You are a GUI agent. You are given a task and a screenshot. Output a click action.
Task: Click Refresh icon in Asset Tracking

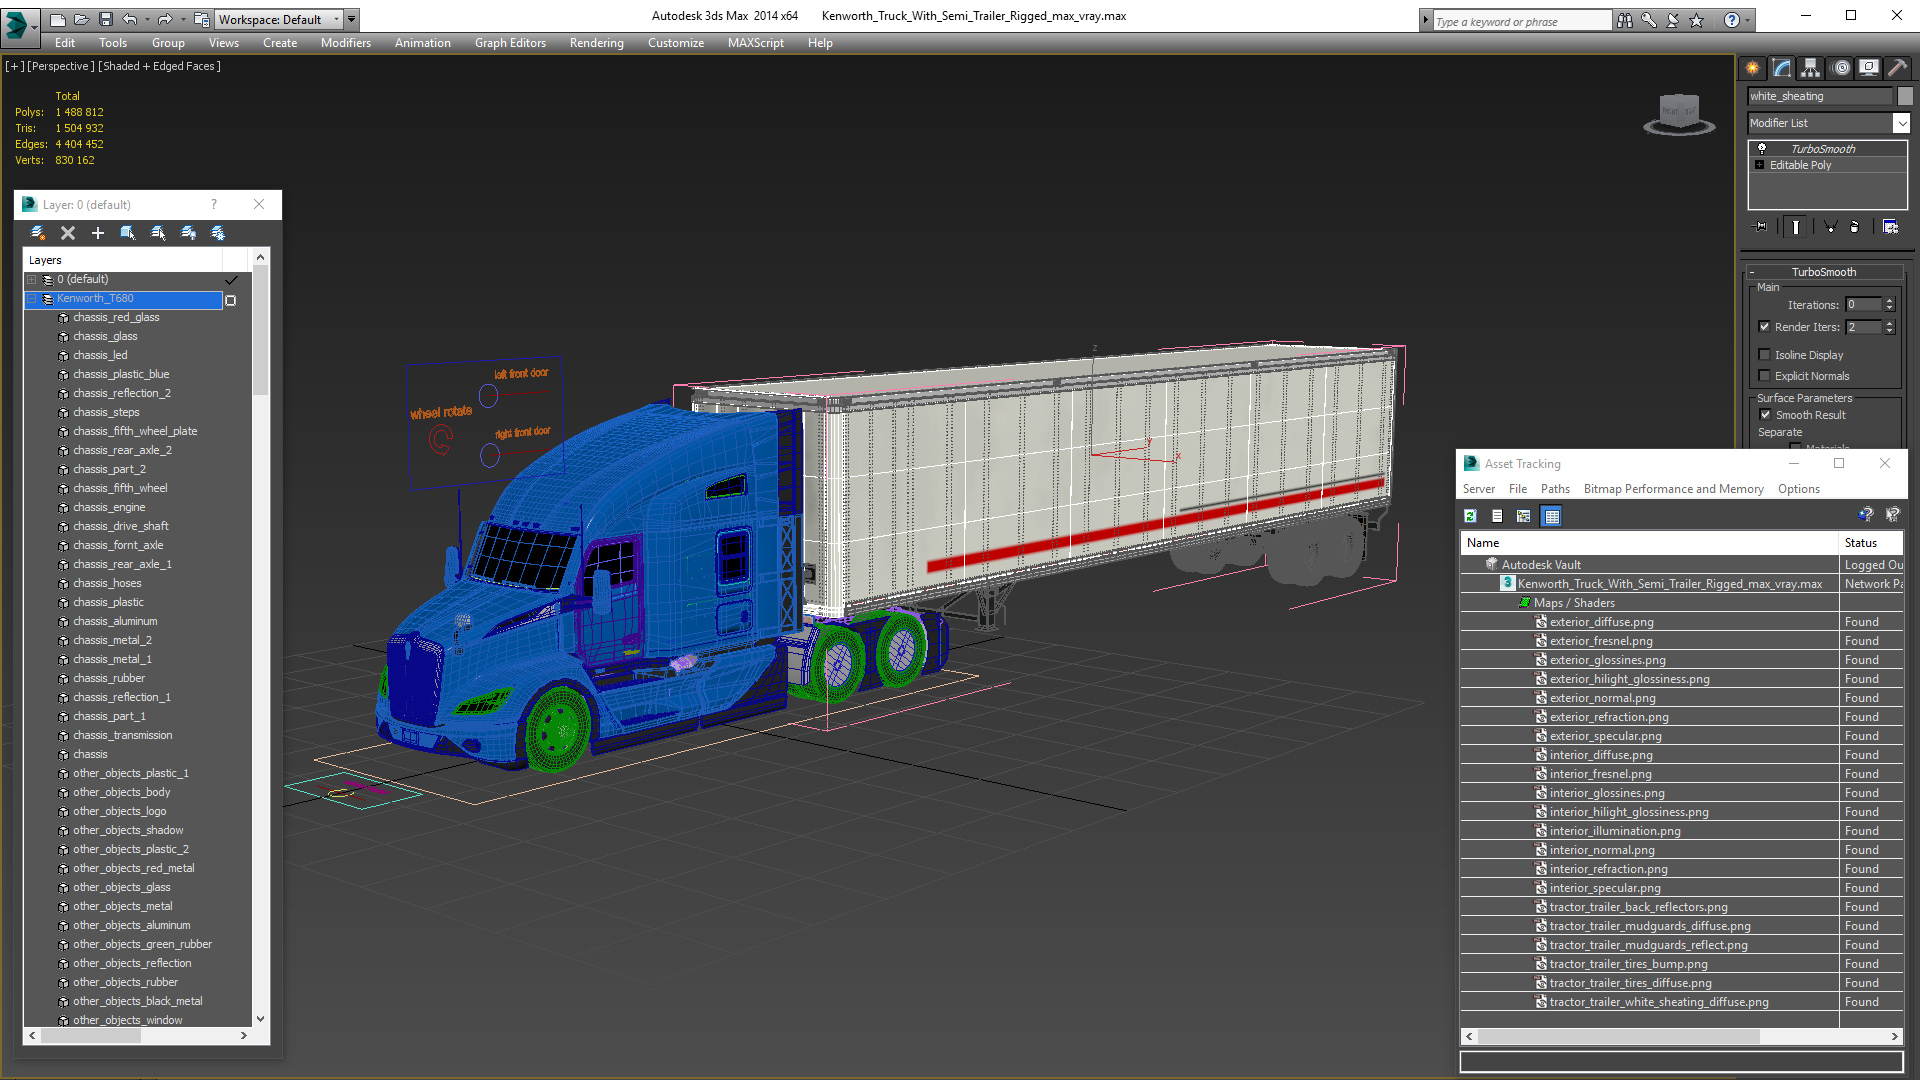point(1470,516)
